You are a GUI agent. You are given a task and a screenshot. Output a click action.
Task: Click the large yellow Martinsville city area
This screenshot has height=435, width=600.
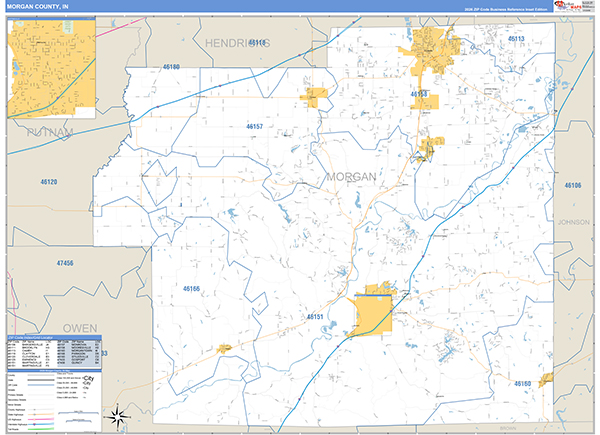tap(373, 314)
